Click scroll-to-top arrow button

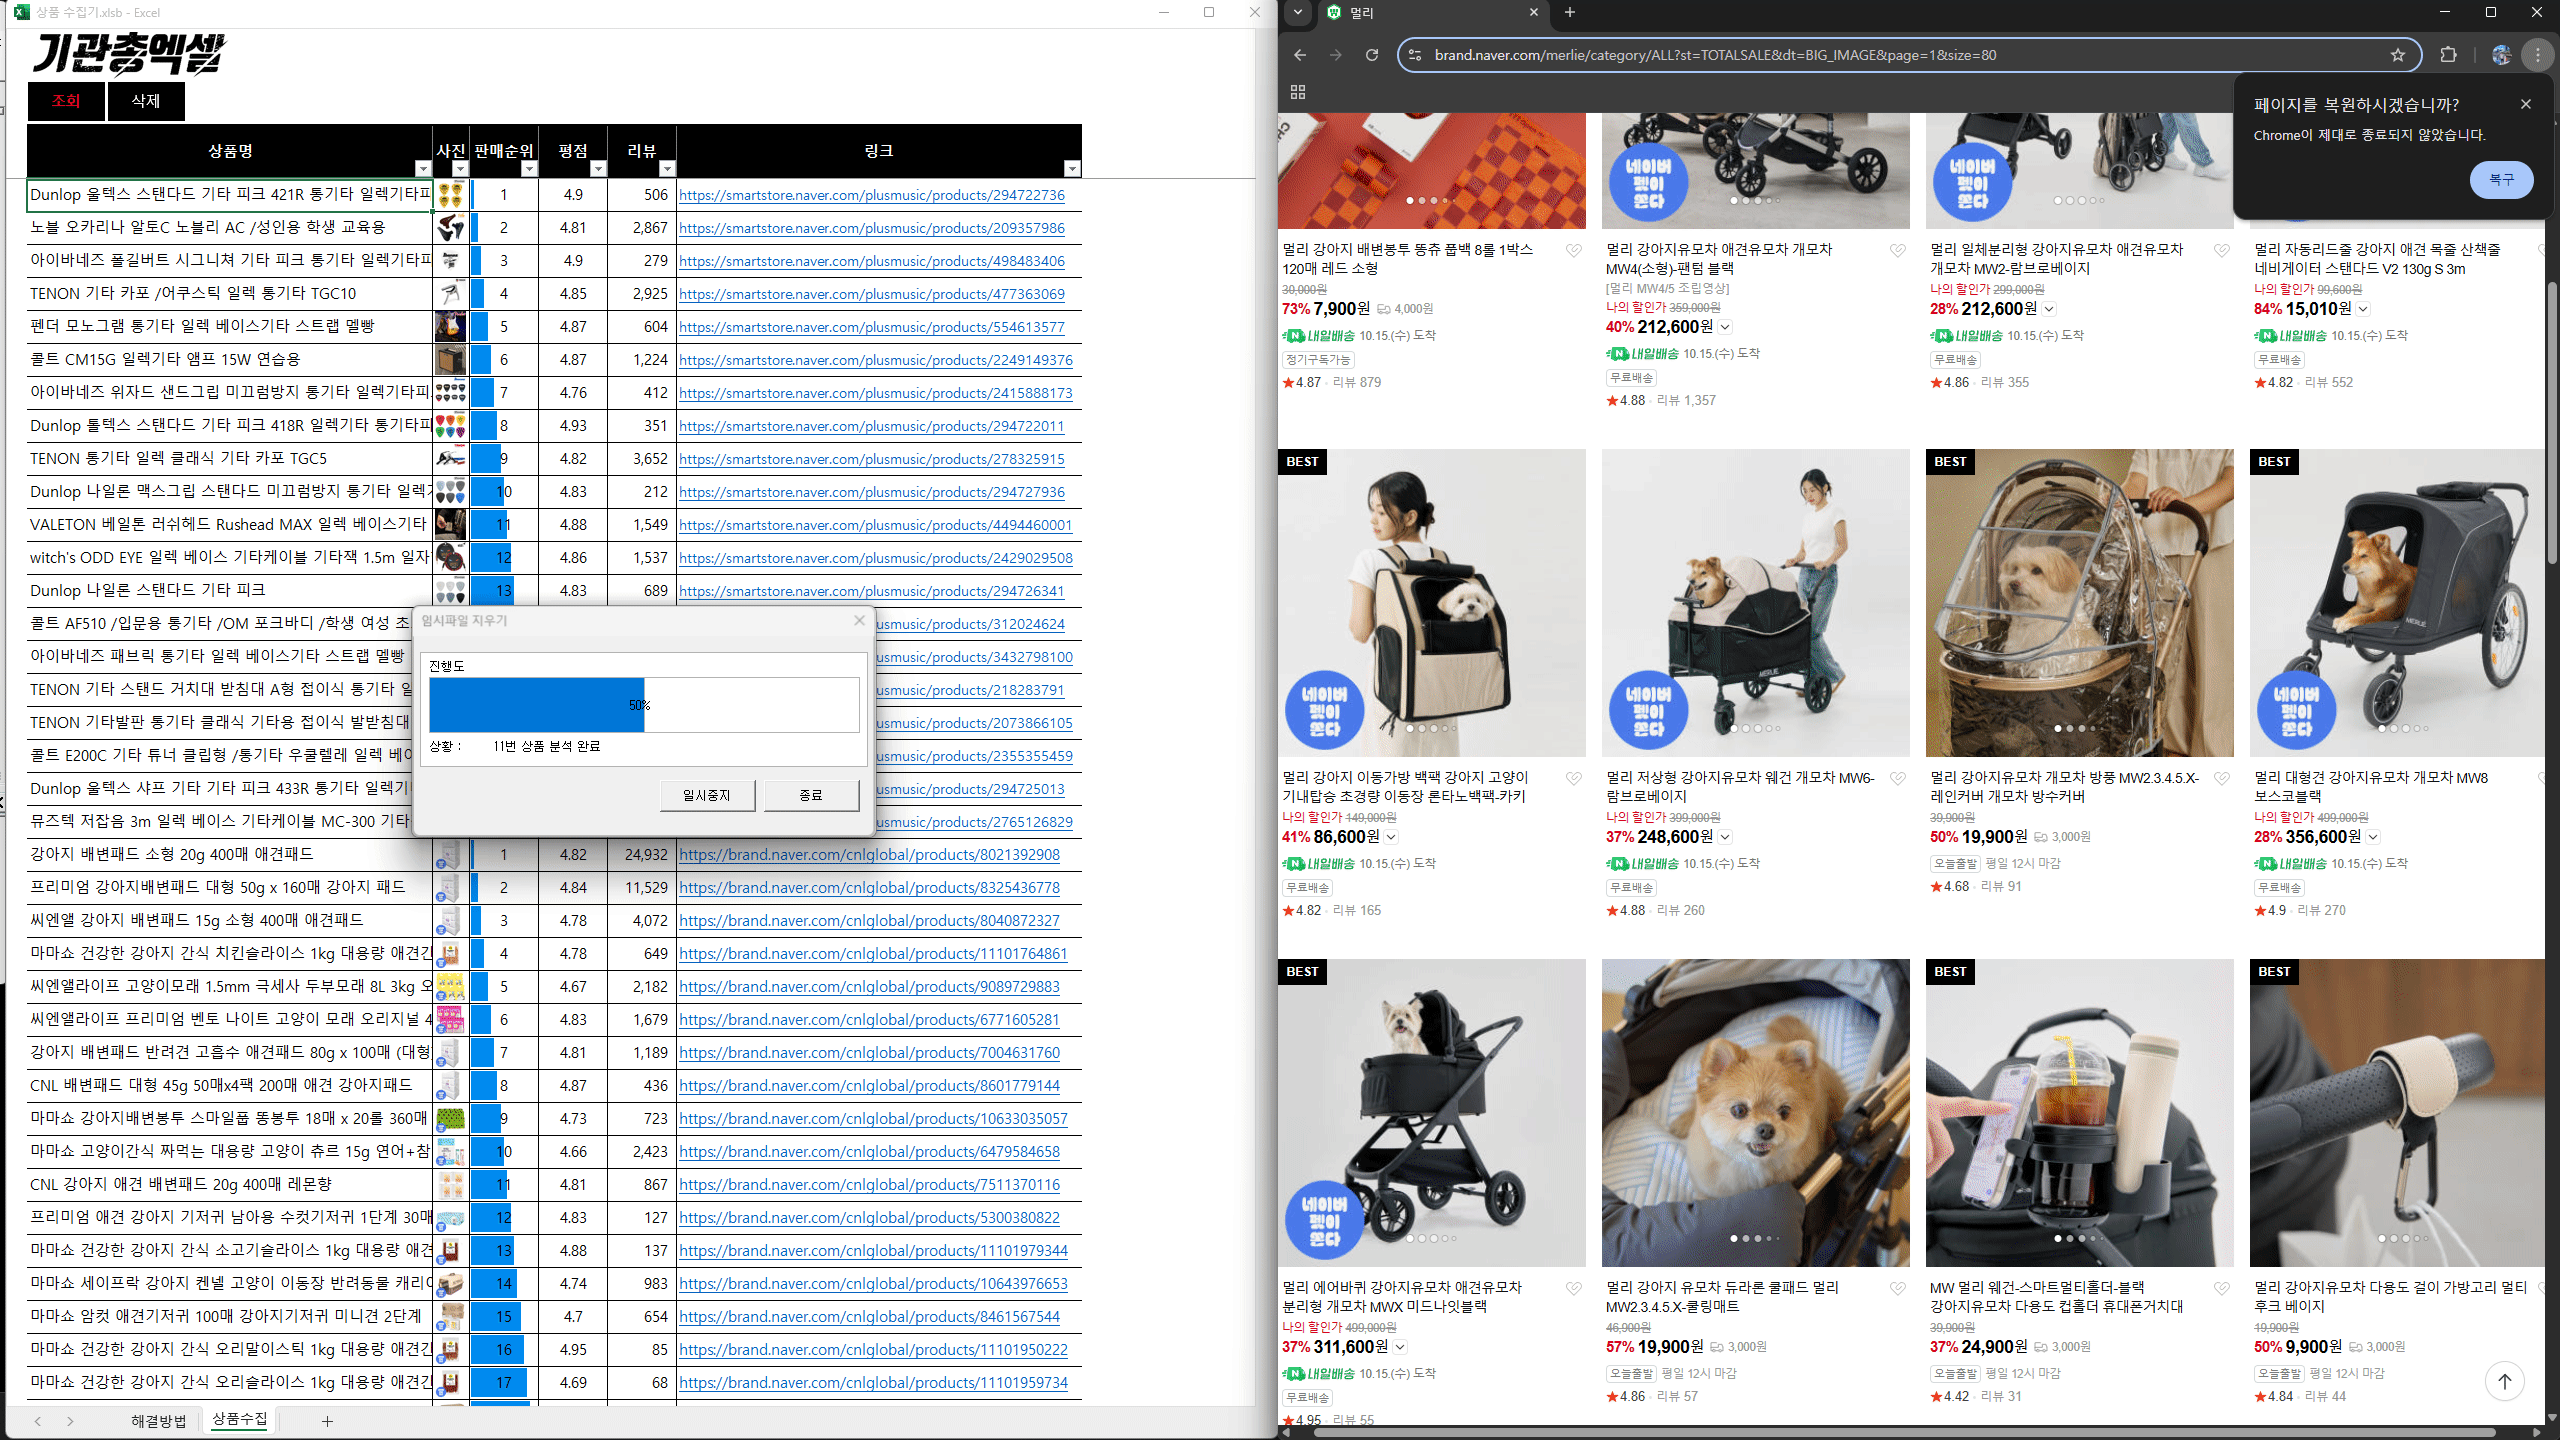[2504, 1381]
